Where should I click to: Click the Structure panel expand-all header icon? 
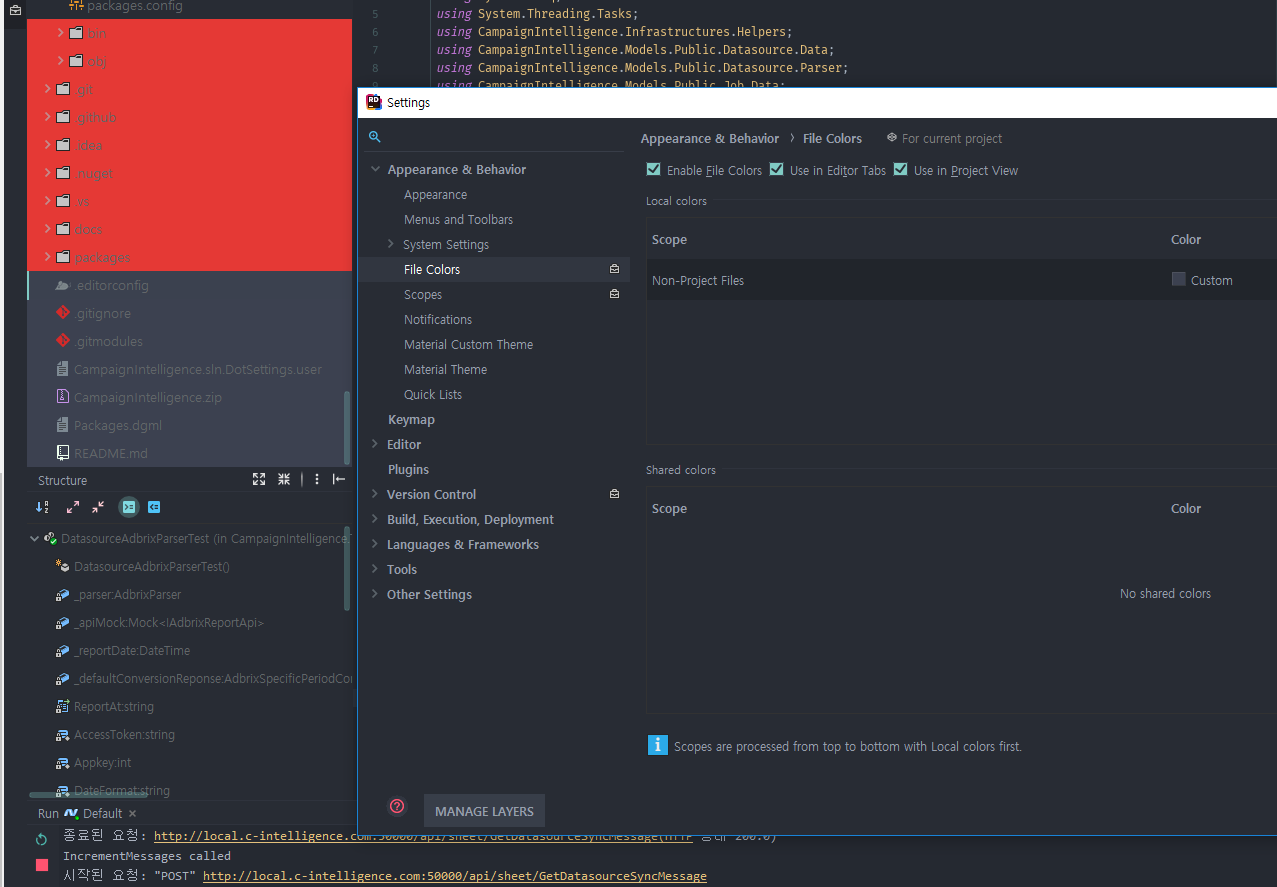(x=259, y=479)
